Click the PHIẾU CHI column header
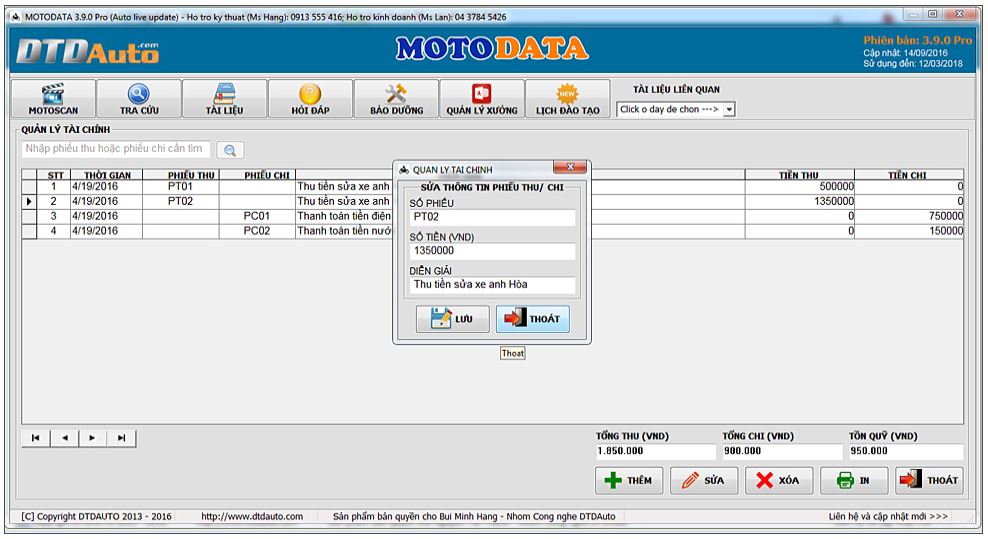988x539 pixels. point(257,175)
